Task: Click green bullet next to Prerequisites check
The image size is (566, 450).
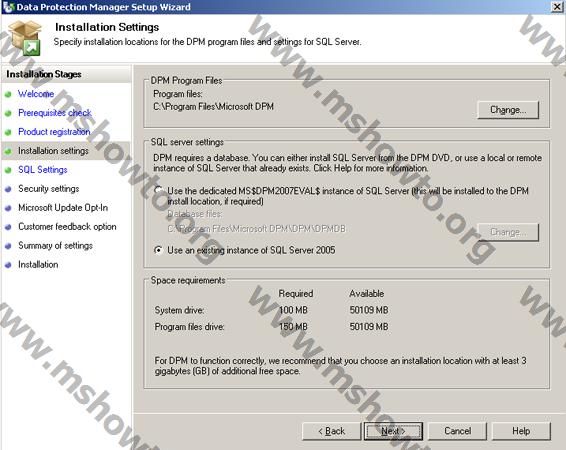Action: pos(8,113)
